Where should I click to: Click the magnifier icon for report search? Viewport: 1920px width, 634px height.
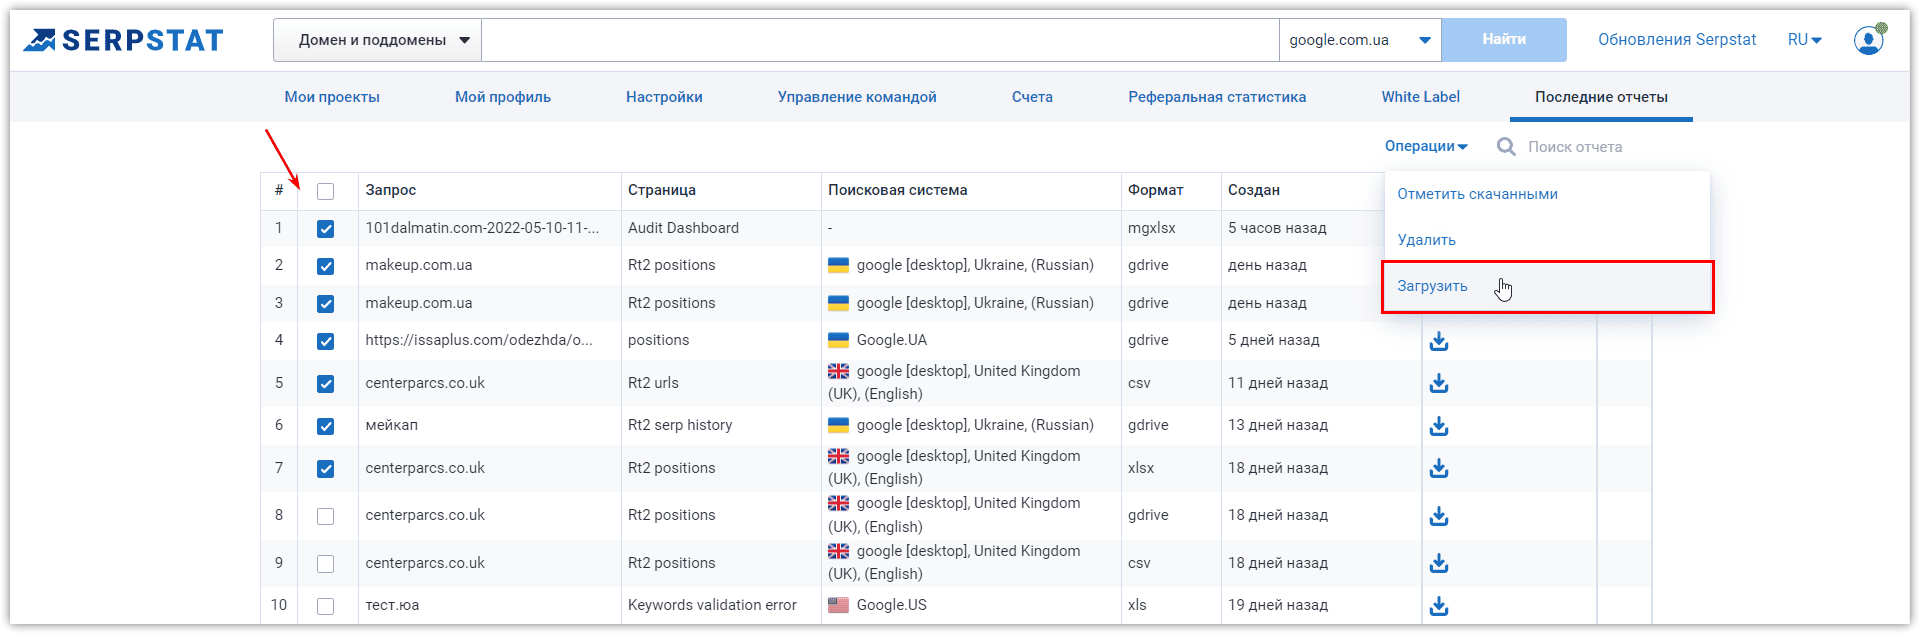coord(1506,147)
